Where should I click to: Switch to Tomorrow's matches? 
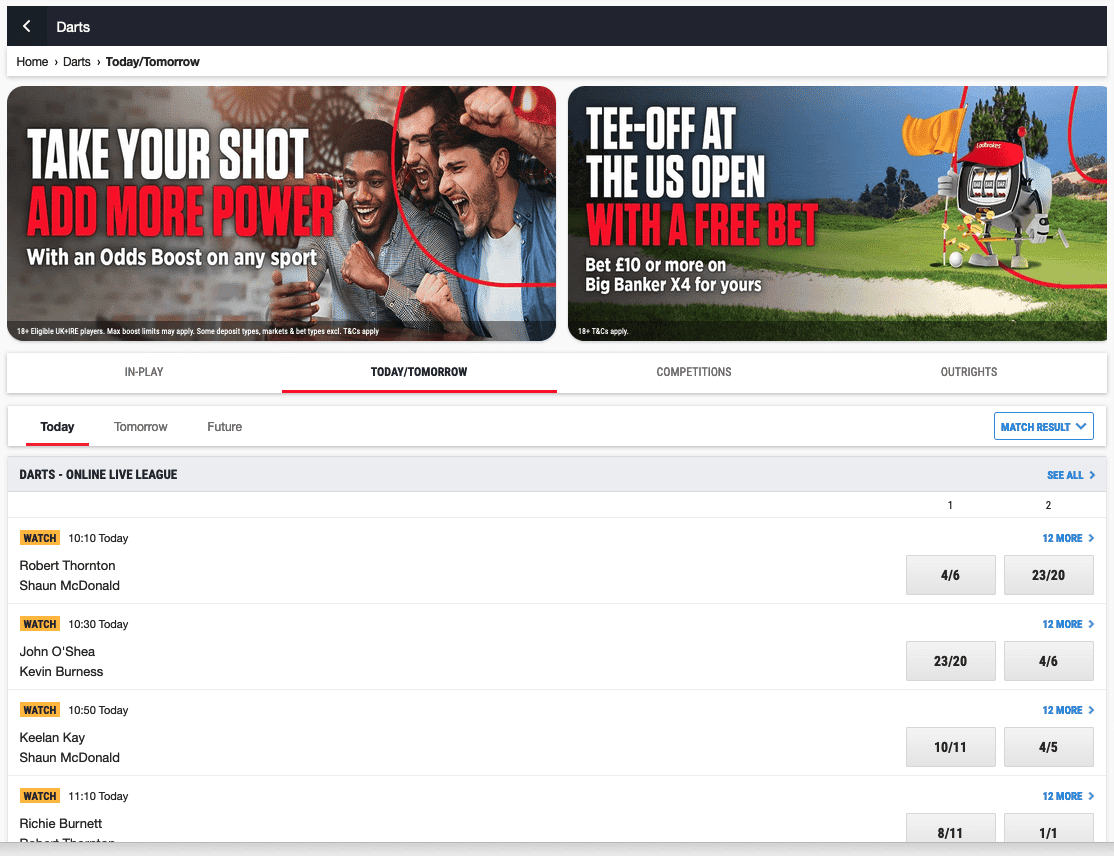[141, 427]
